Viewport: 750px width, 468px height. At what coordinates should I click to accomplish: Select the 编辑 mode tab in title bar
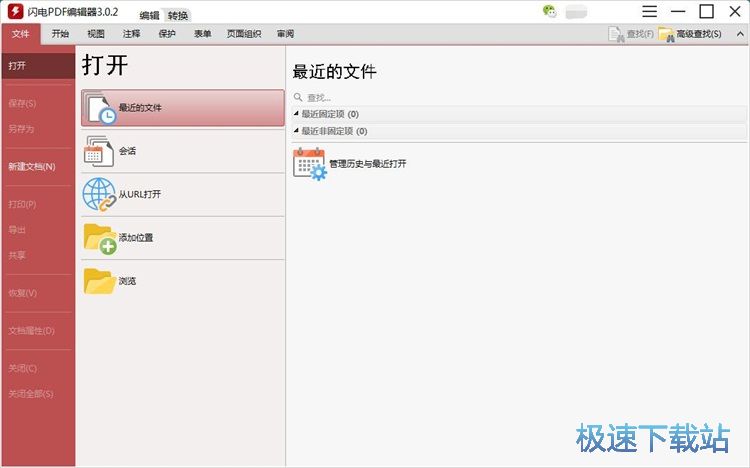[x=149, y=15]
